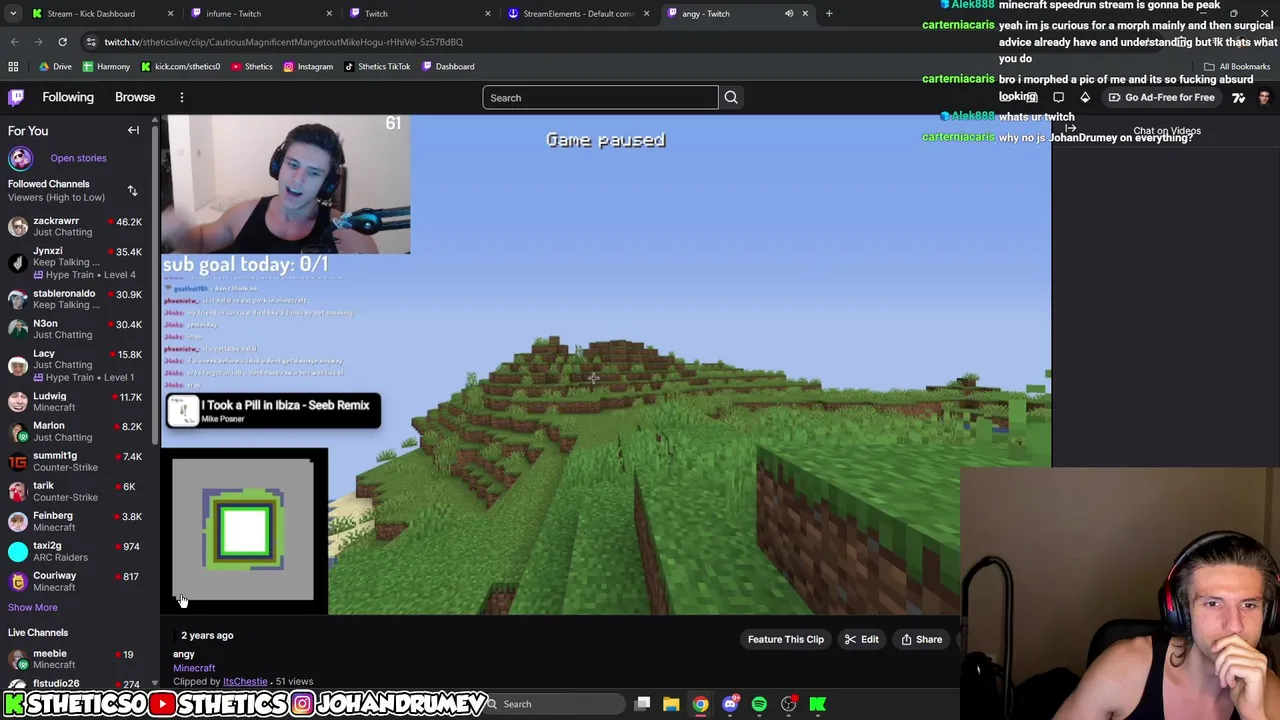Open the Following page
Image resolution: width=1280 pixels, height=720 pixels.
click(68, 97)
